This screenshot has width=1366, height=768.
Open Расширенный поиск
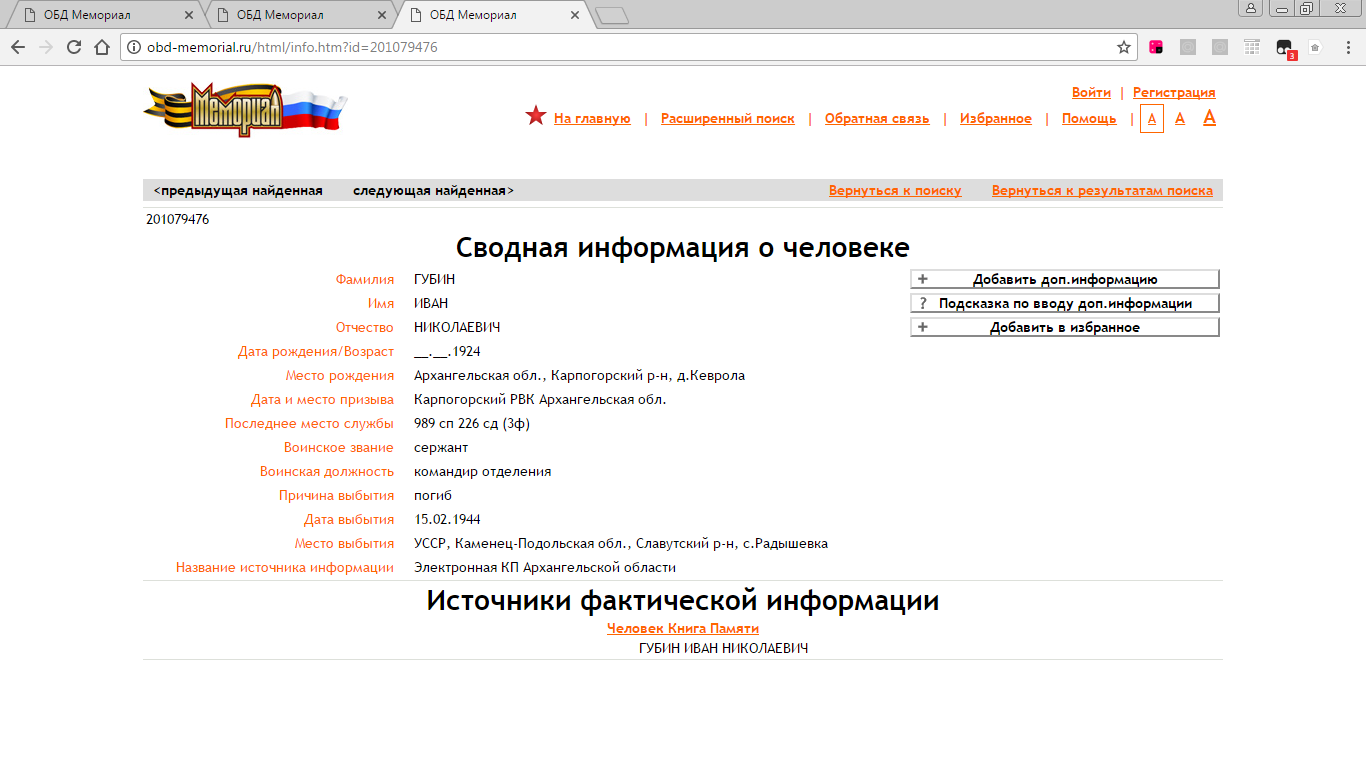click(728, 118)
